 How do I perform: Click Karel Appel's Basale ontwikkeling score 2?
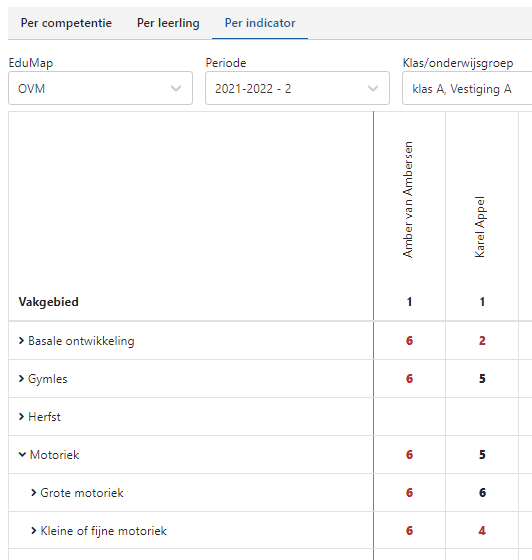click(482, 341)
